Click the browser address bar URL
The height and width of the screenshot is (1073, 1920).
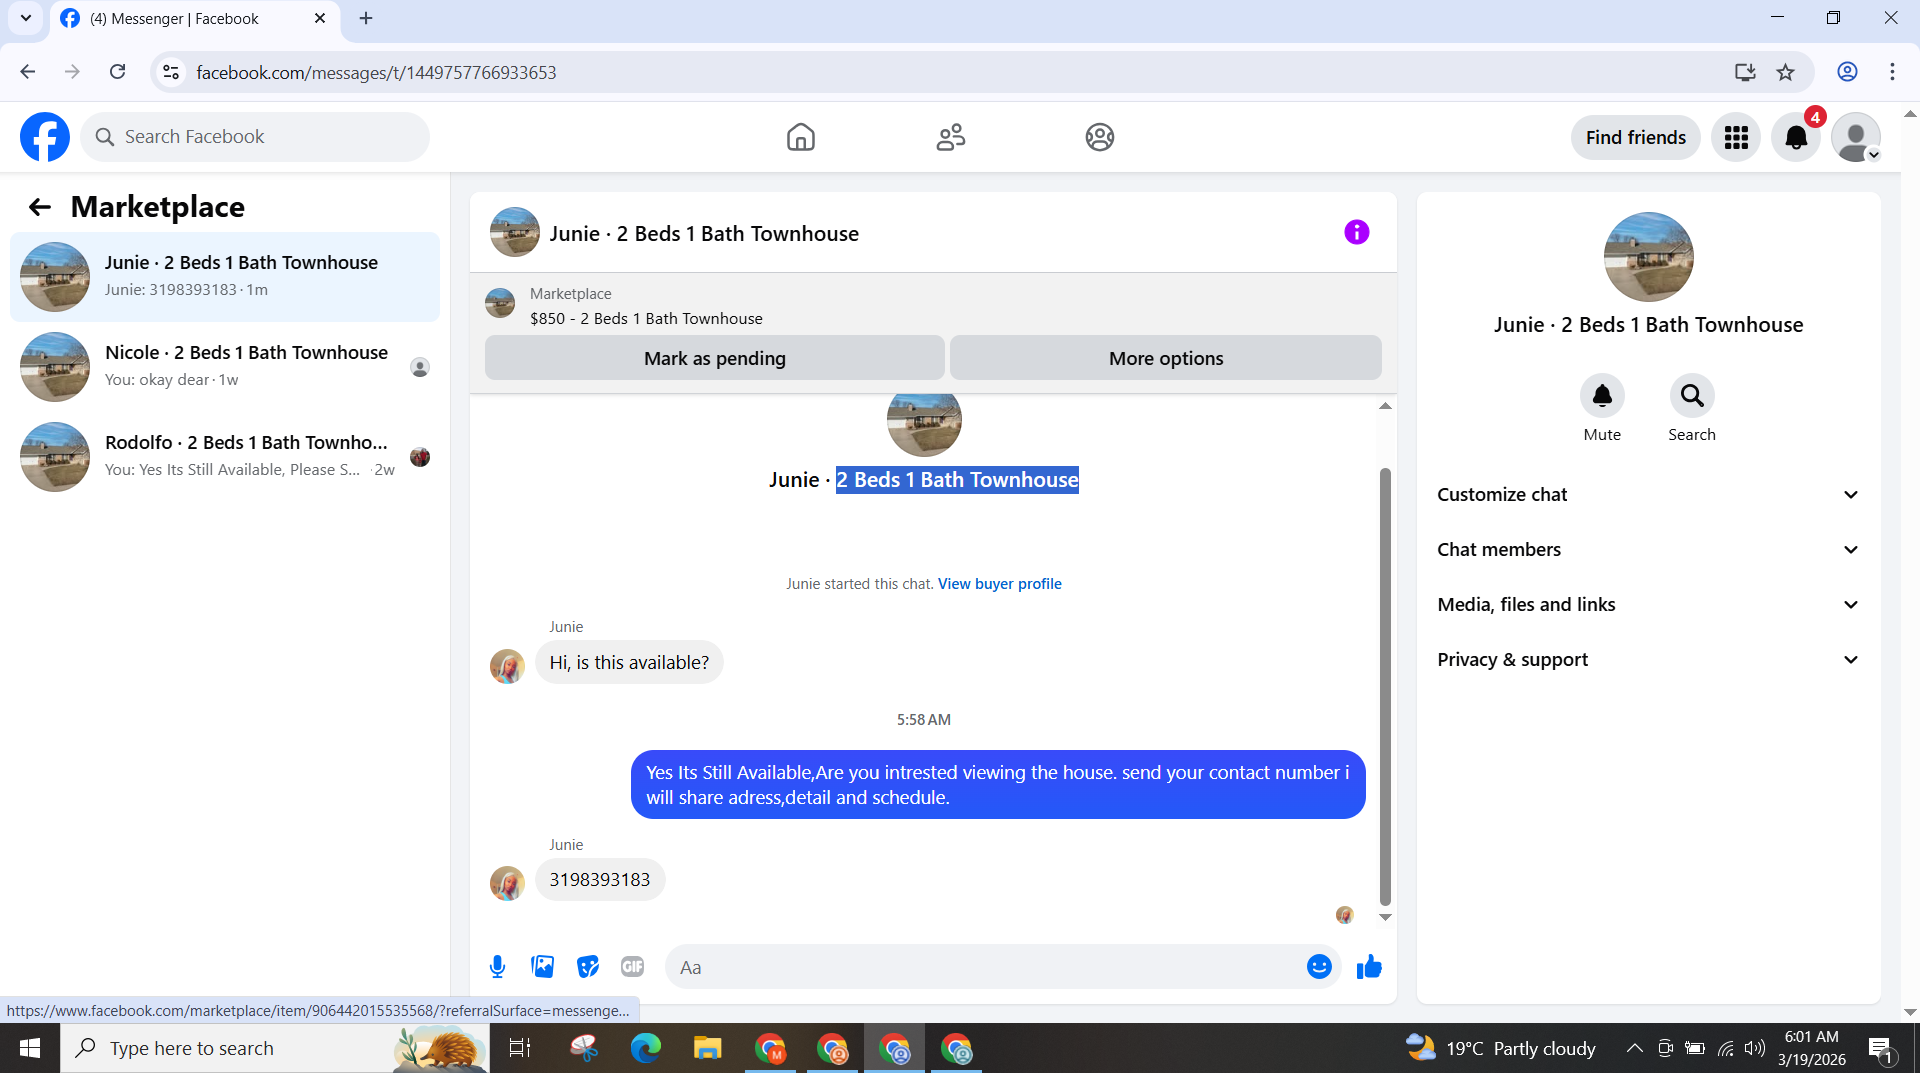(376, 73)
